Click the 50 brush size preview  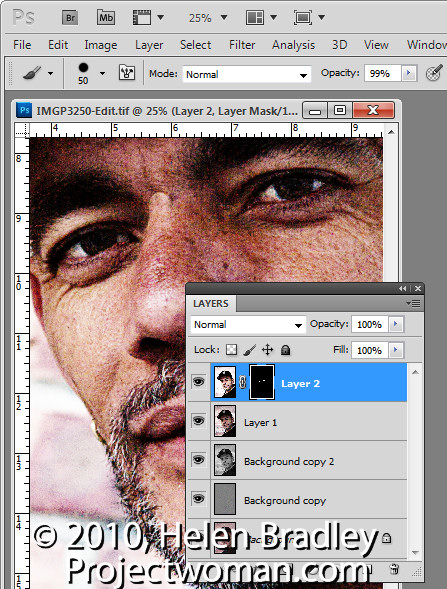click(x=83, y=73)
